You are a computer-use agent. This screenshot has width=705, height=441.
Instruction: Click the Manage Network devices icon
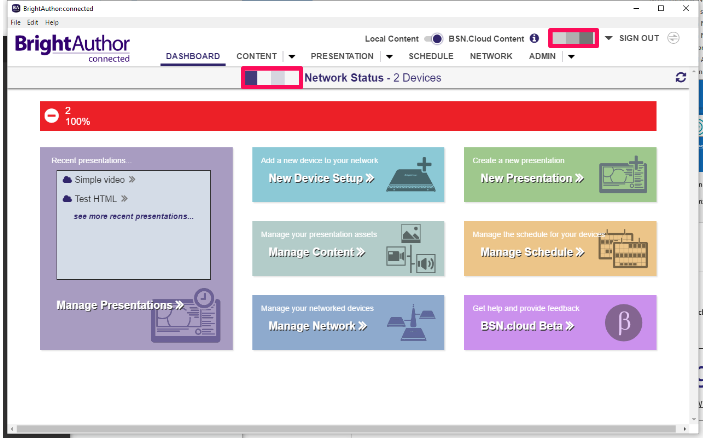click(411, 322)
